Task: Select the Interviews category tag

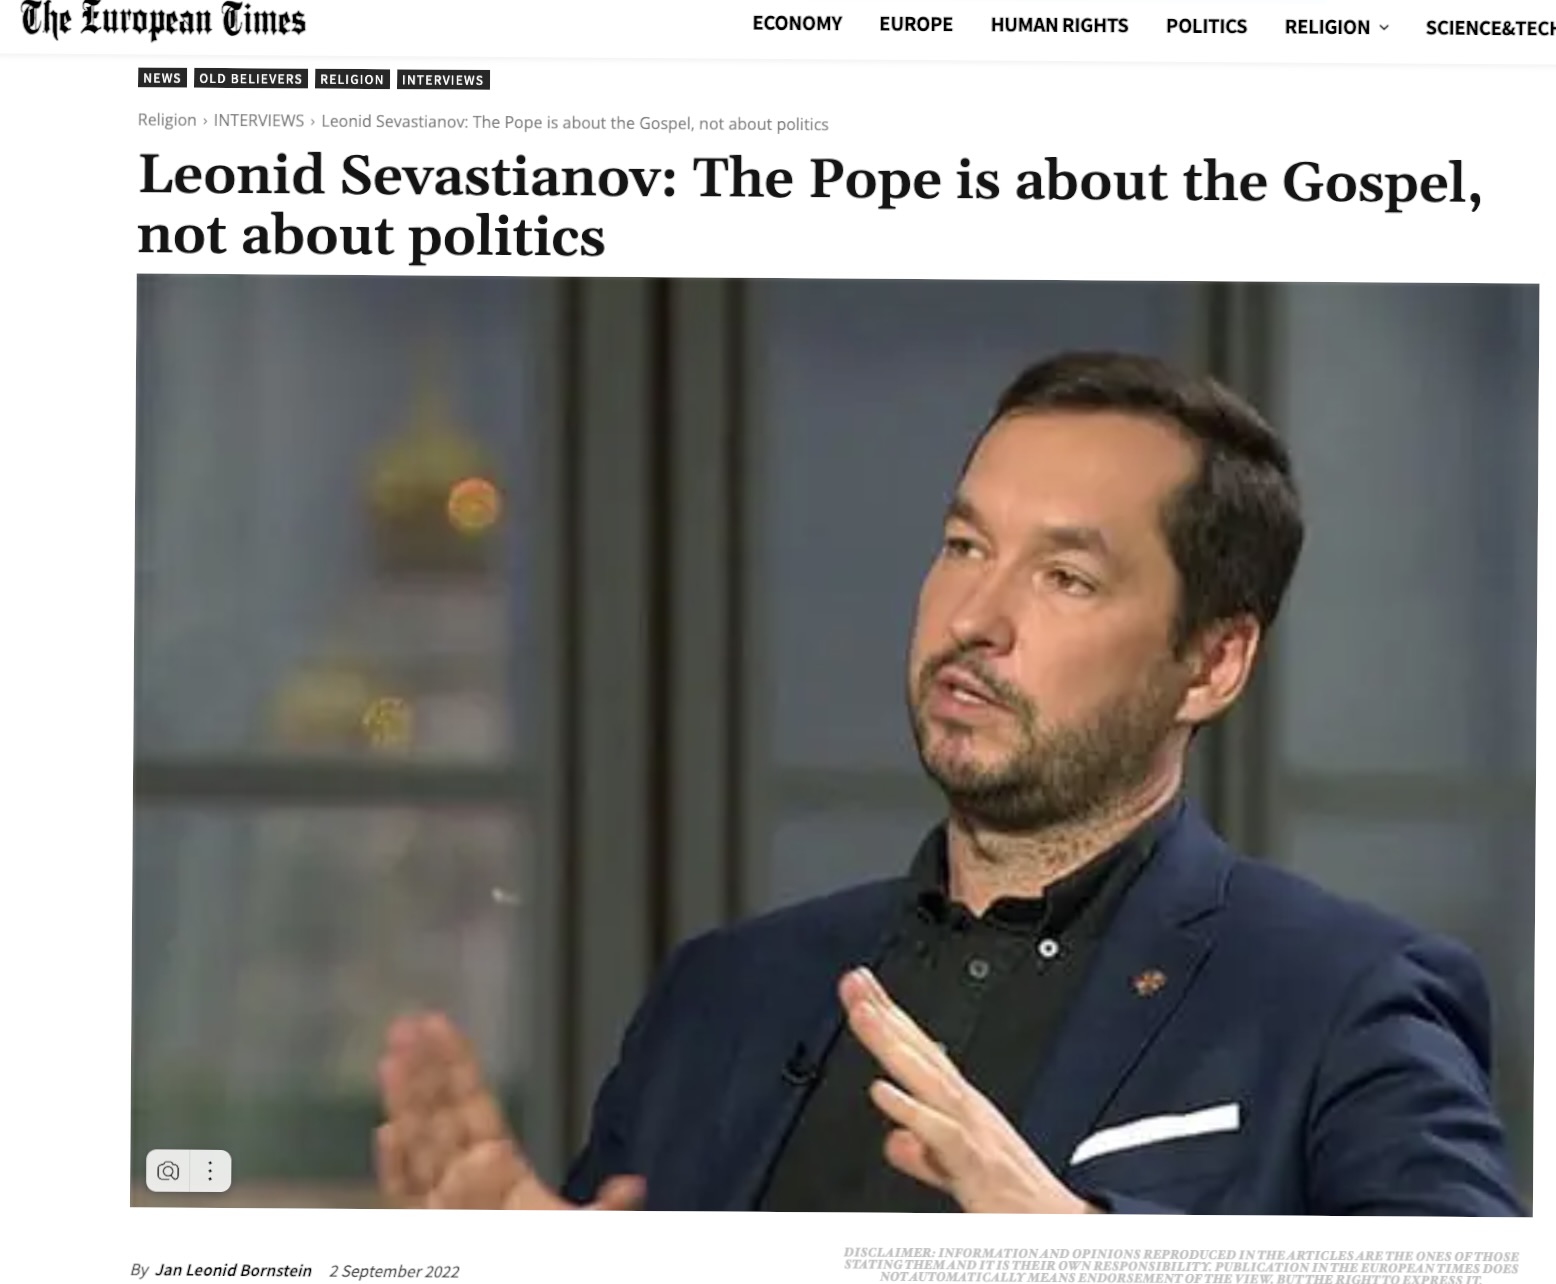Action: [443, 80]
